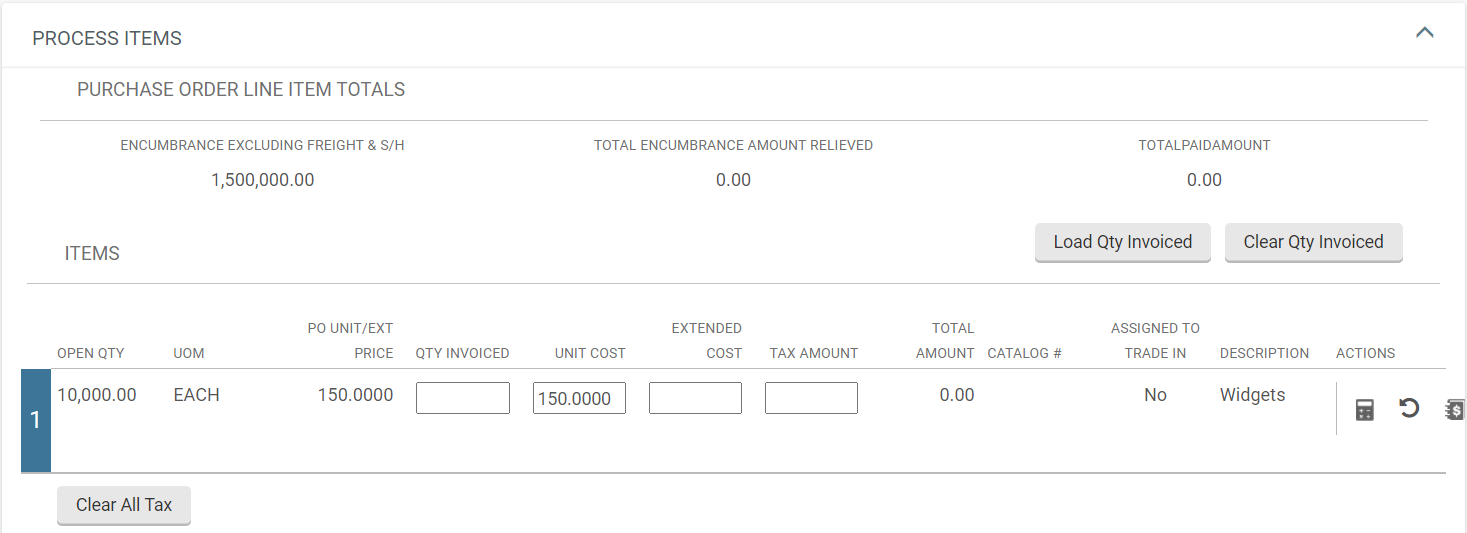1467x533 pixels.
Task: Click the calculator icon for Widgets row
Action: point(1364,409)
